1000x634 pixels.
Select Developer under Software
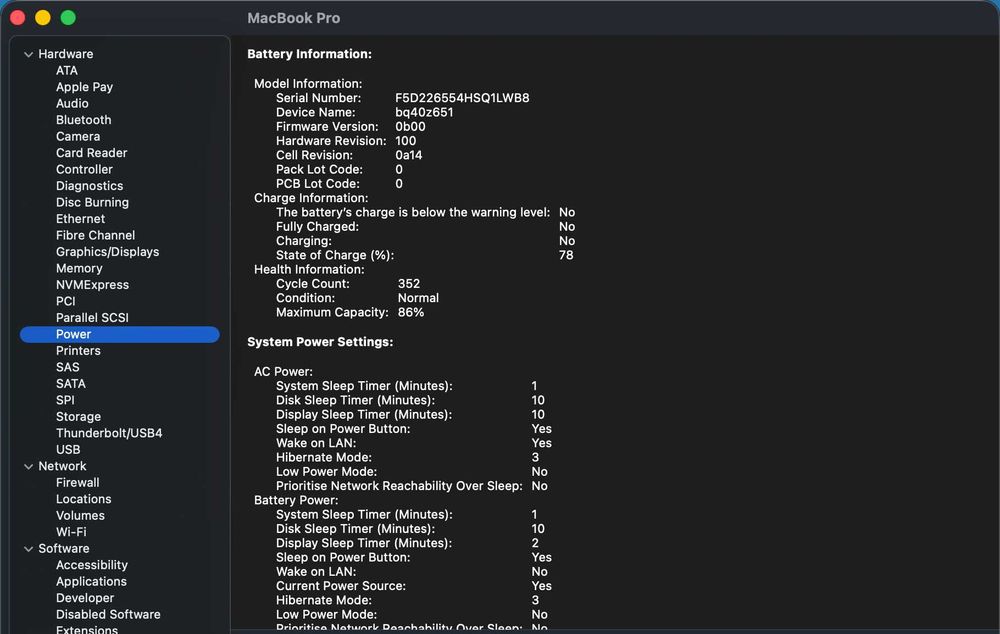pos(85,598)
